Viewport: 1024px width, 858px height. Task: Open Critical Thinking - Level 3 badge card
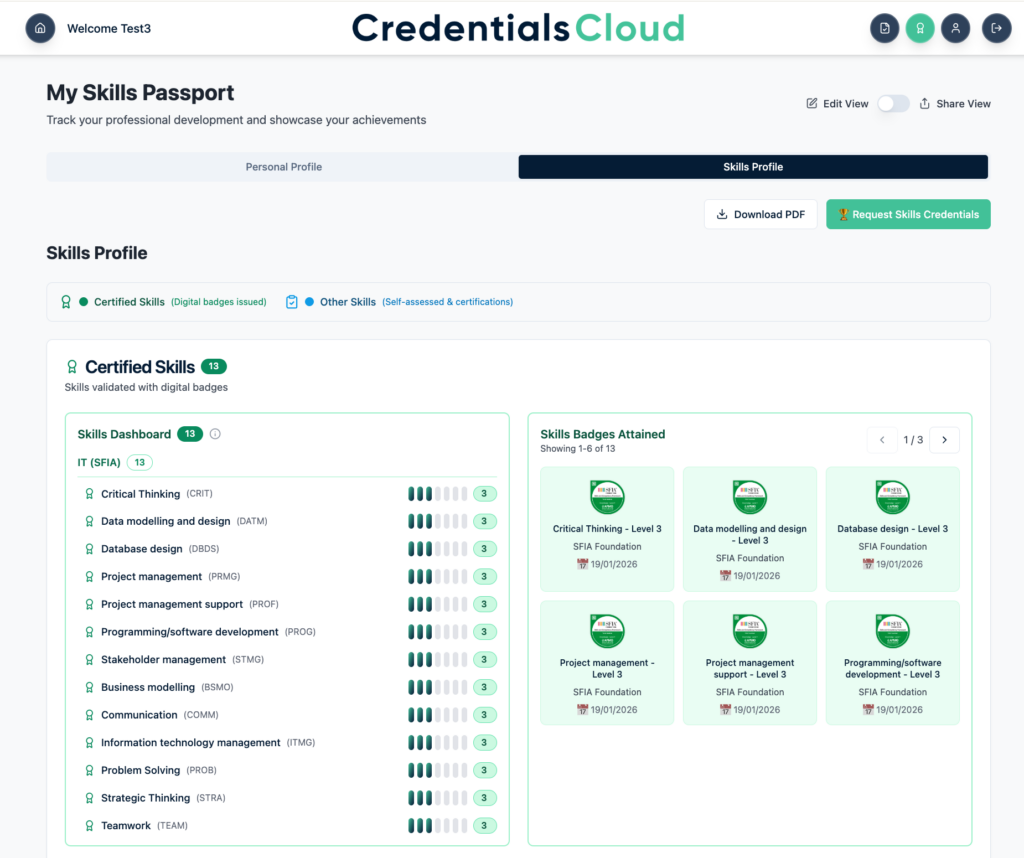tap(607, 528)
